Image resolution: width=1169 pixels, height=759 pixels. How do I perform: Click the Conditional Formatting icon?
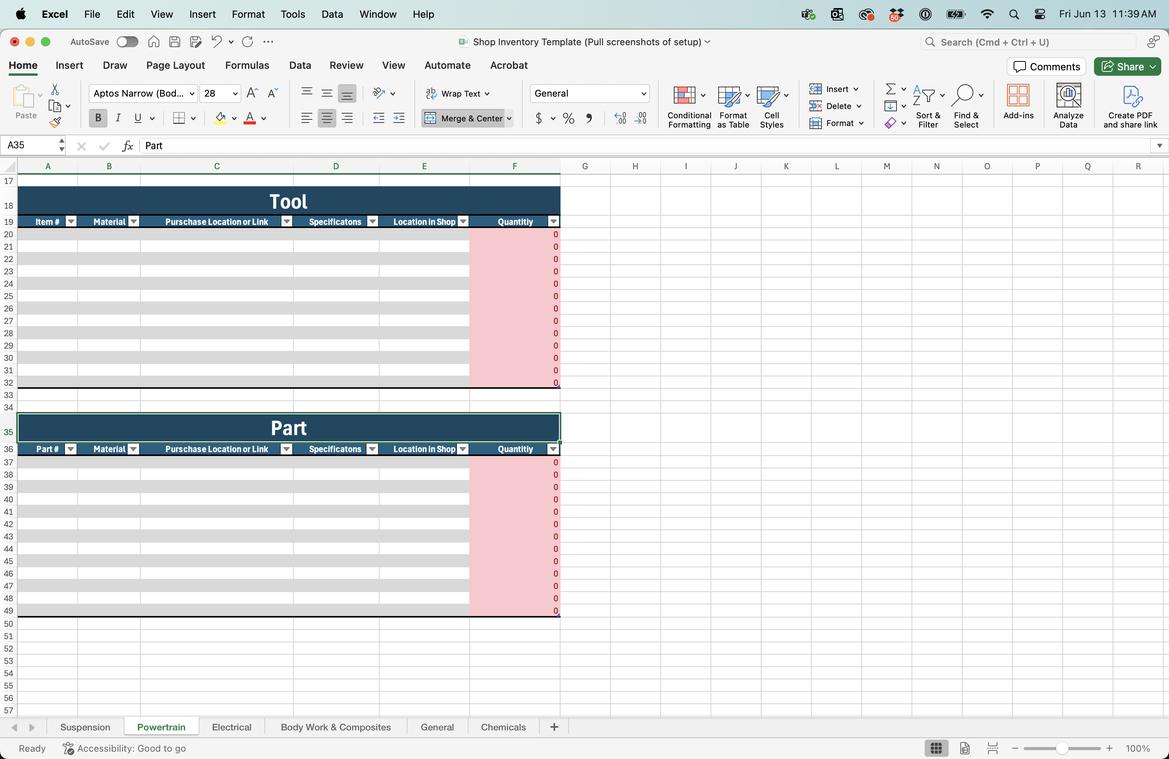(684, 97)
